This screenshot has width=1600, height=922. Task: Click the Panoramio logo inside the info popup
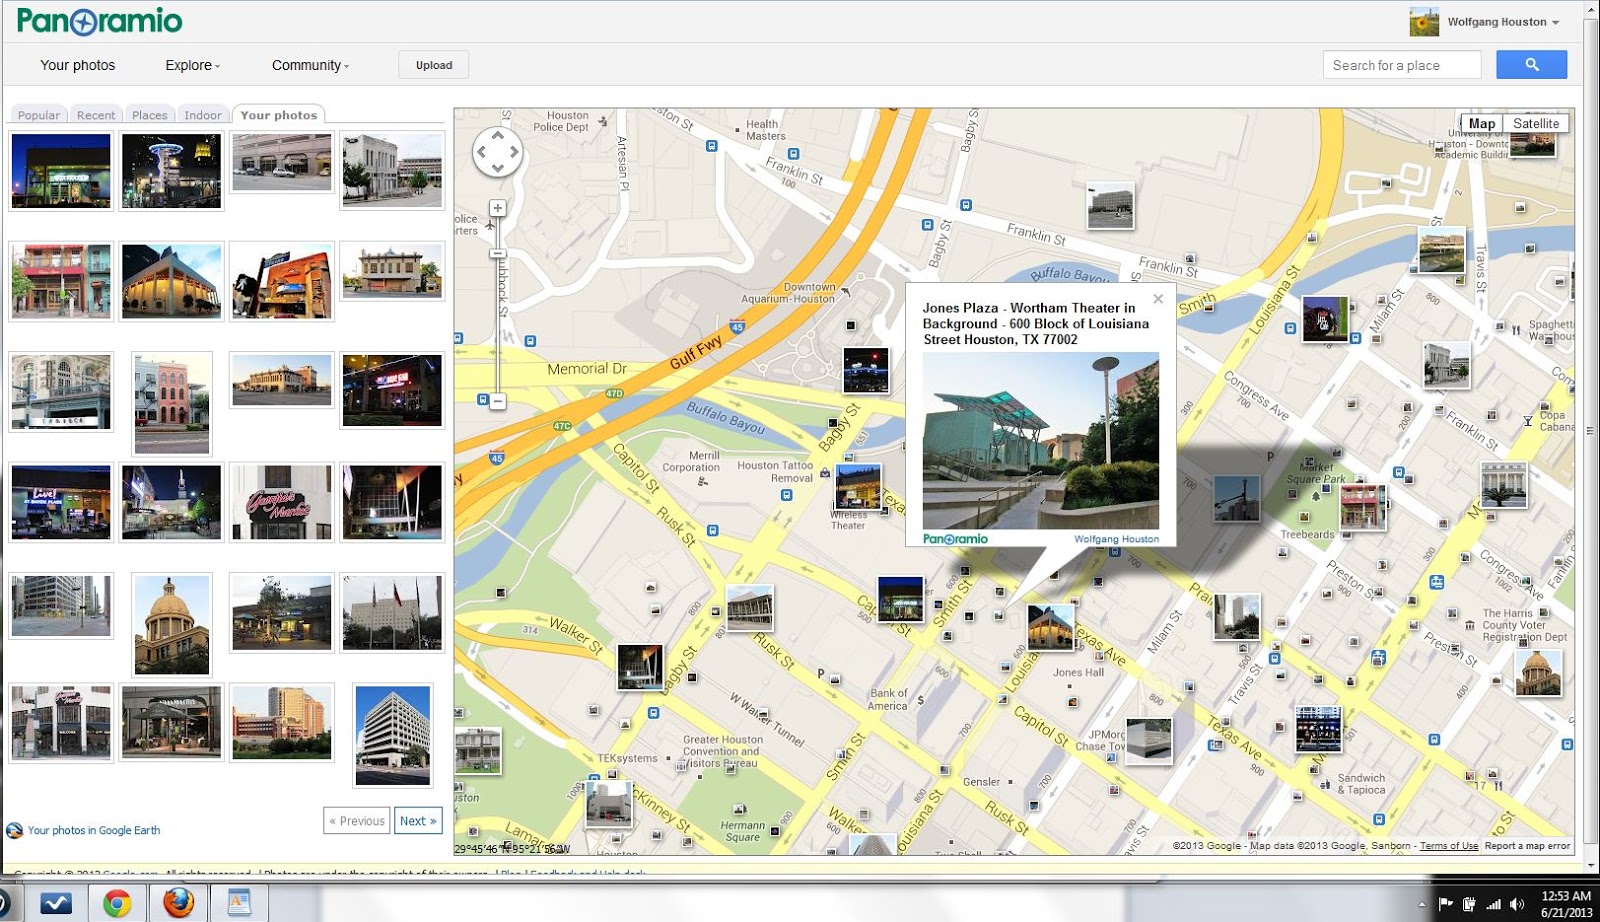955,539
